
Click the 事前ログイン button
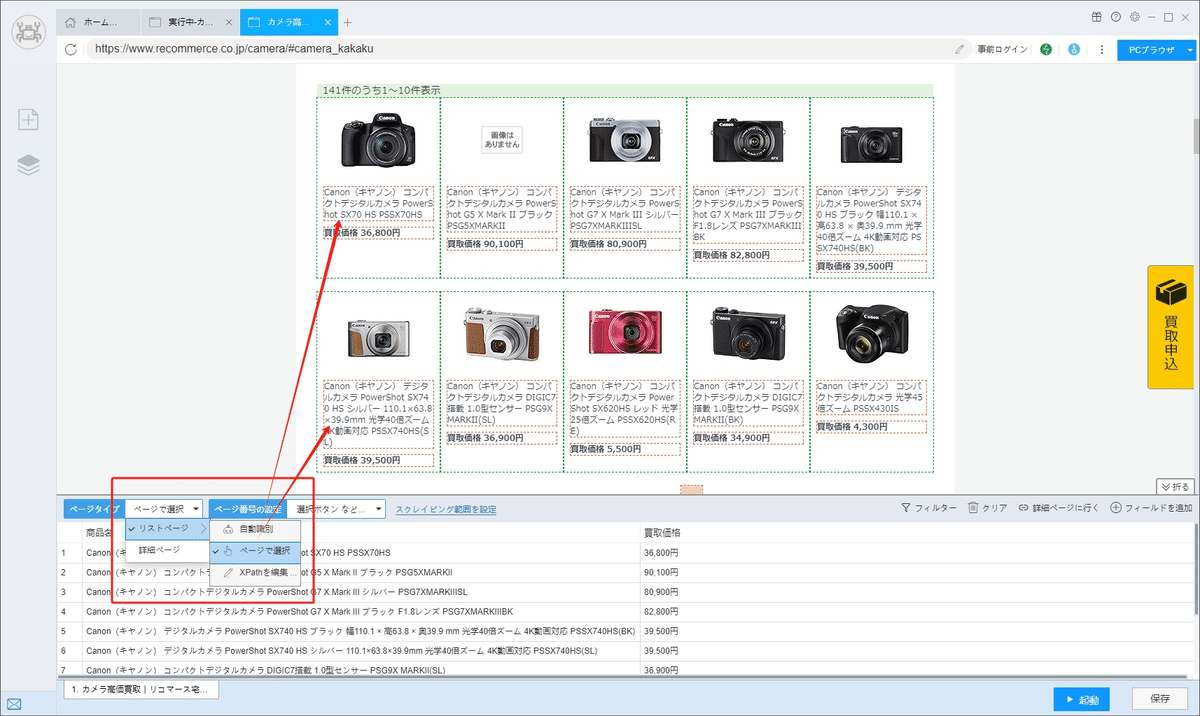[x=1001, y=49]
